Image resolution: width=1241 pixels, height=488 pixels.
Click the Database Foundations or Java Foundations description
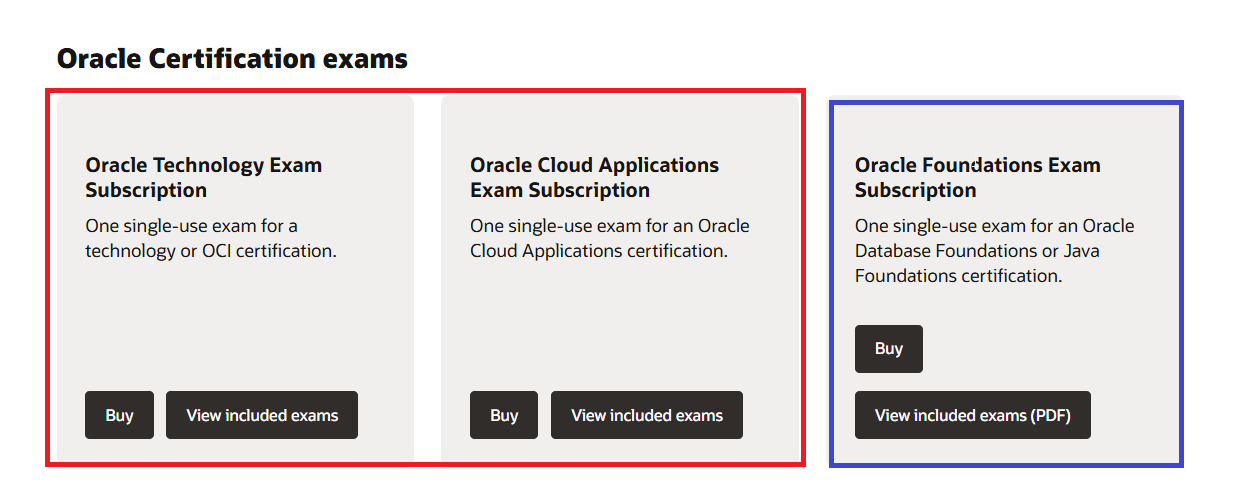995,251
